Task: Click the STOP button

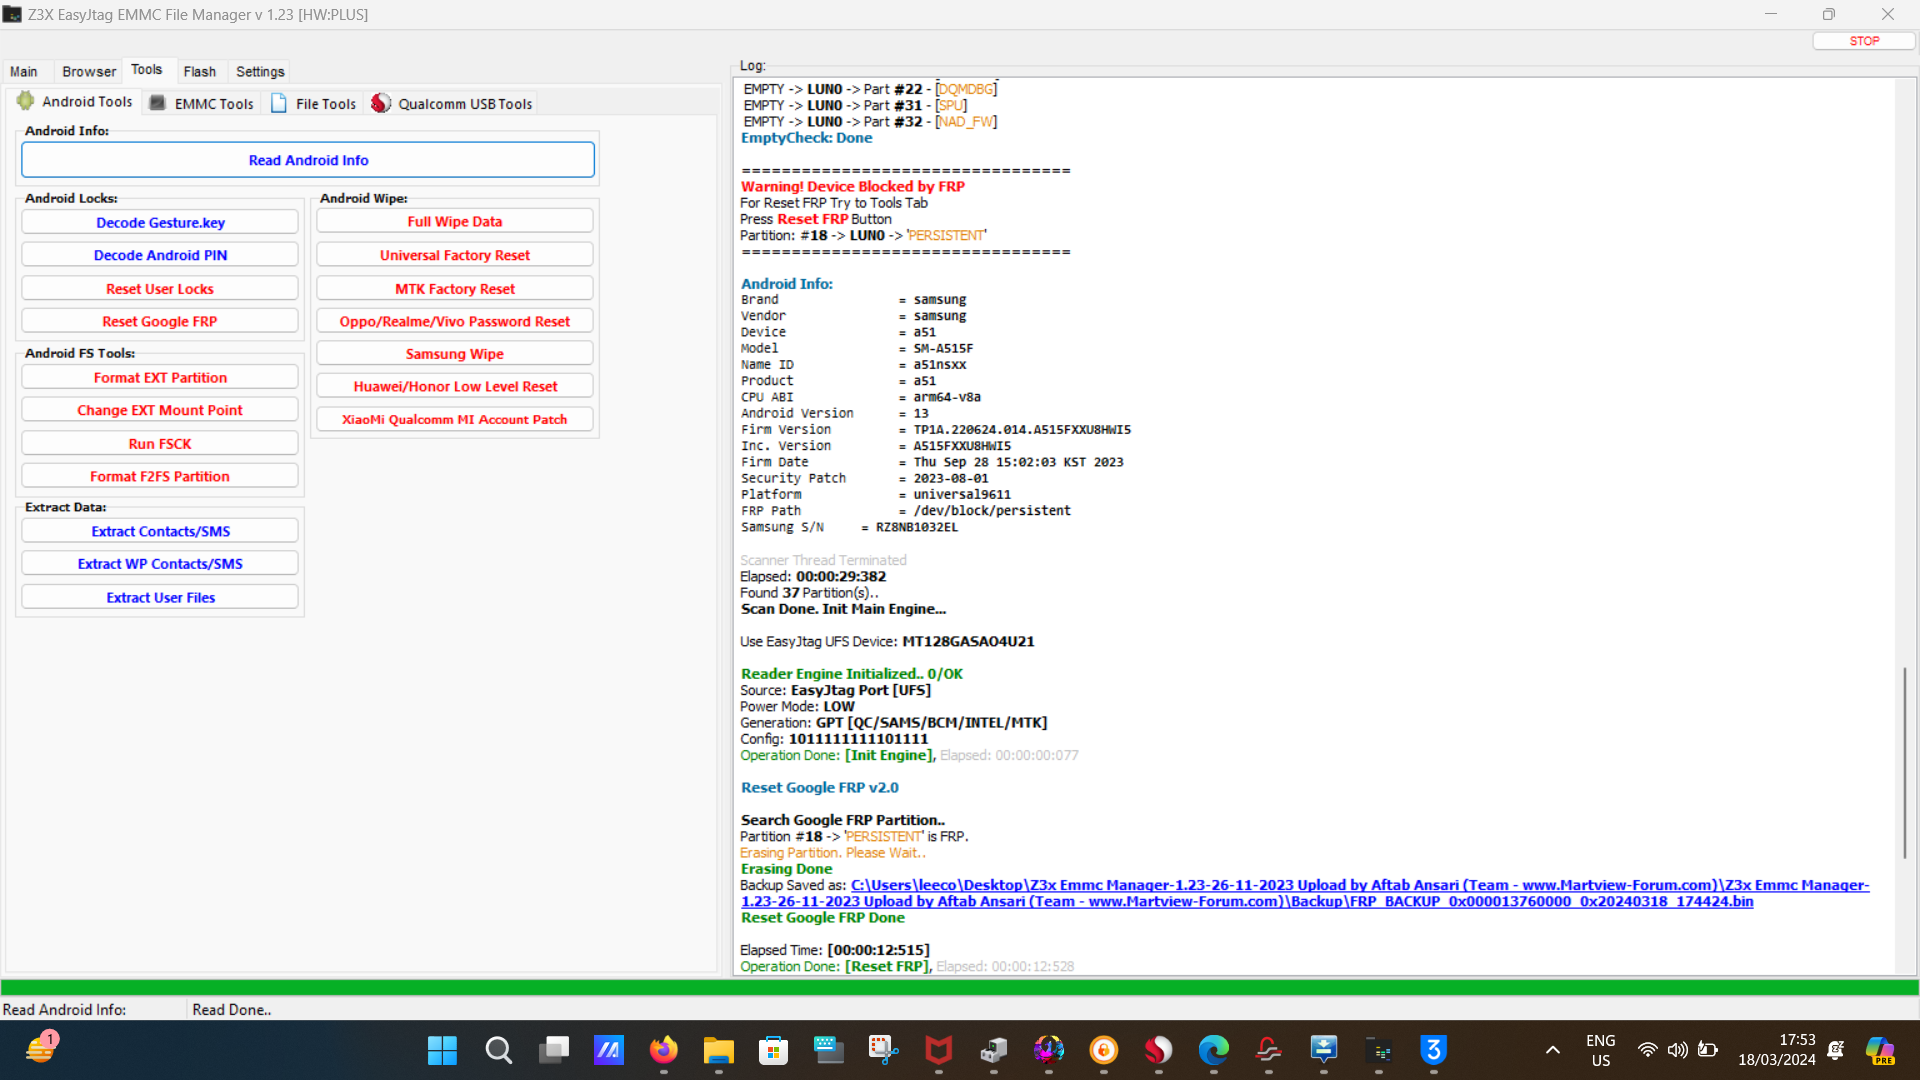Action: 1864,41
